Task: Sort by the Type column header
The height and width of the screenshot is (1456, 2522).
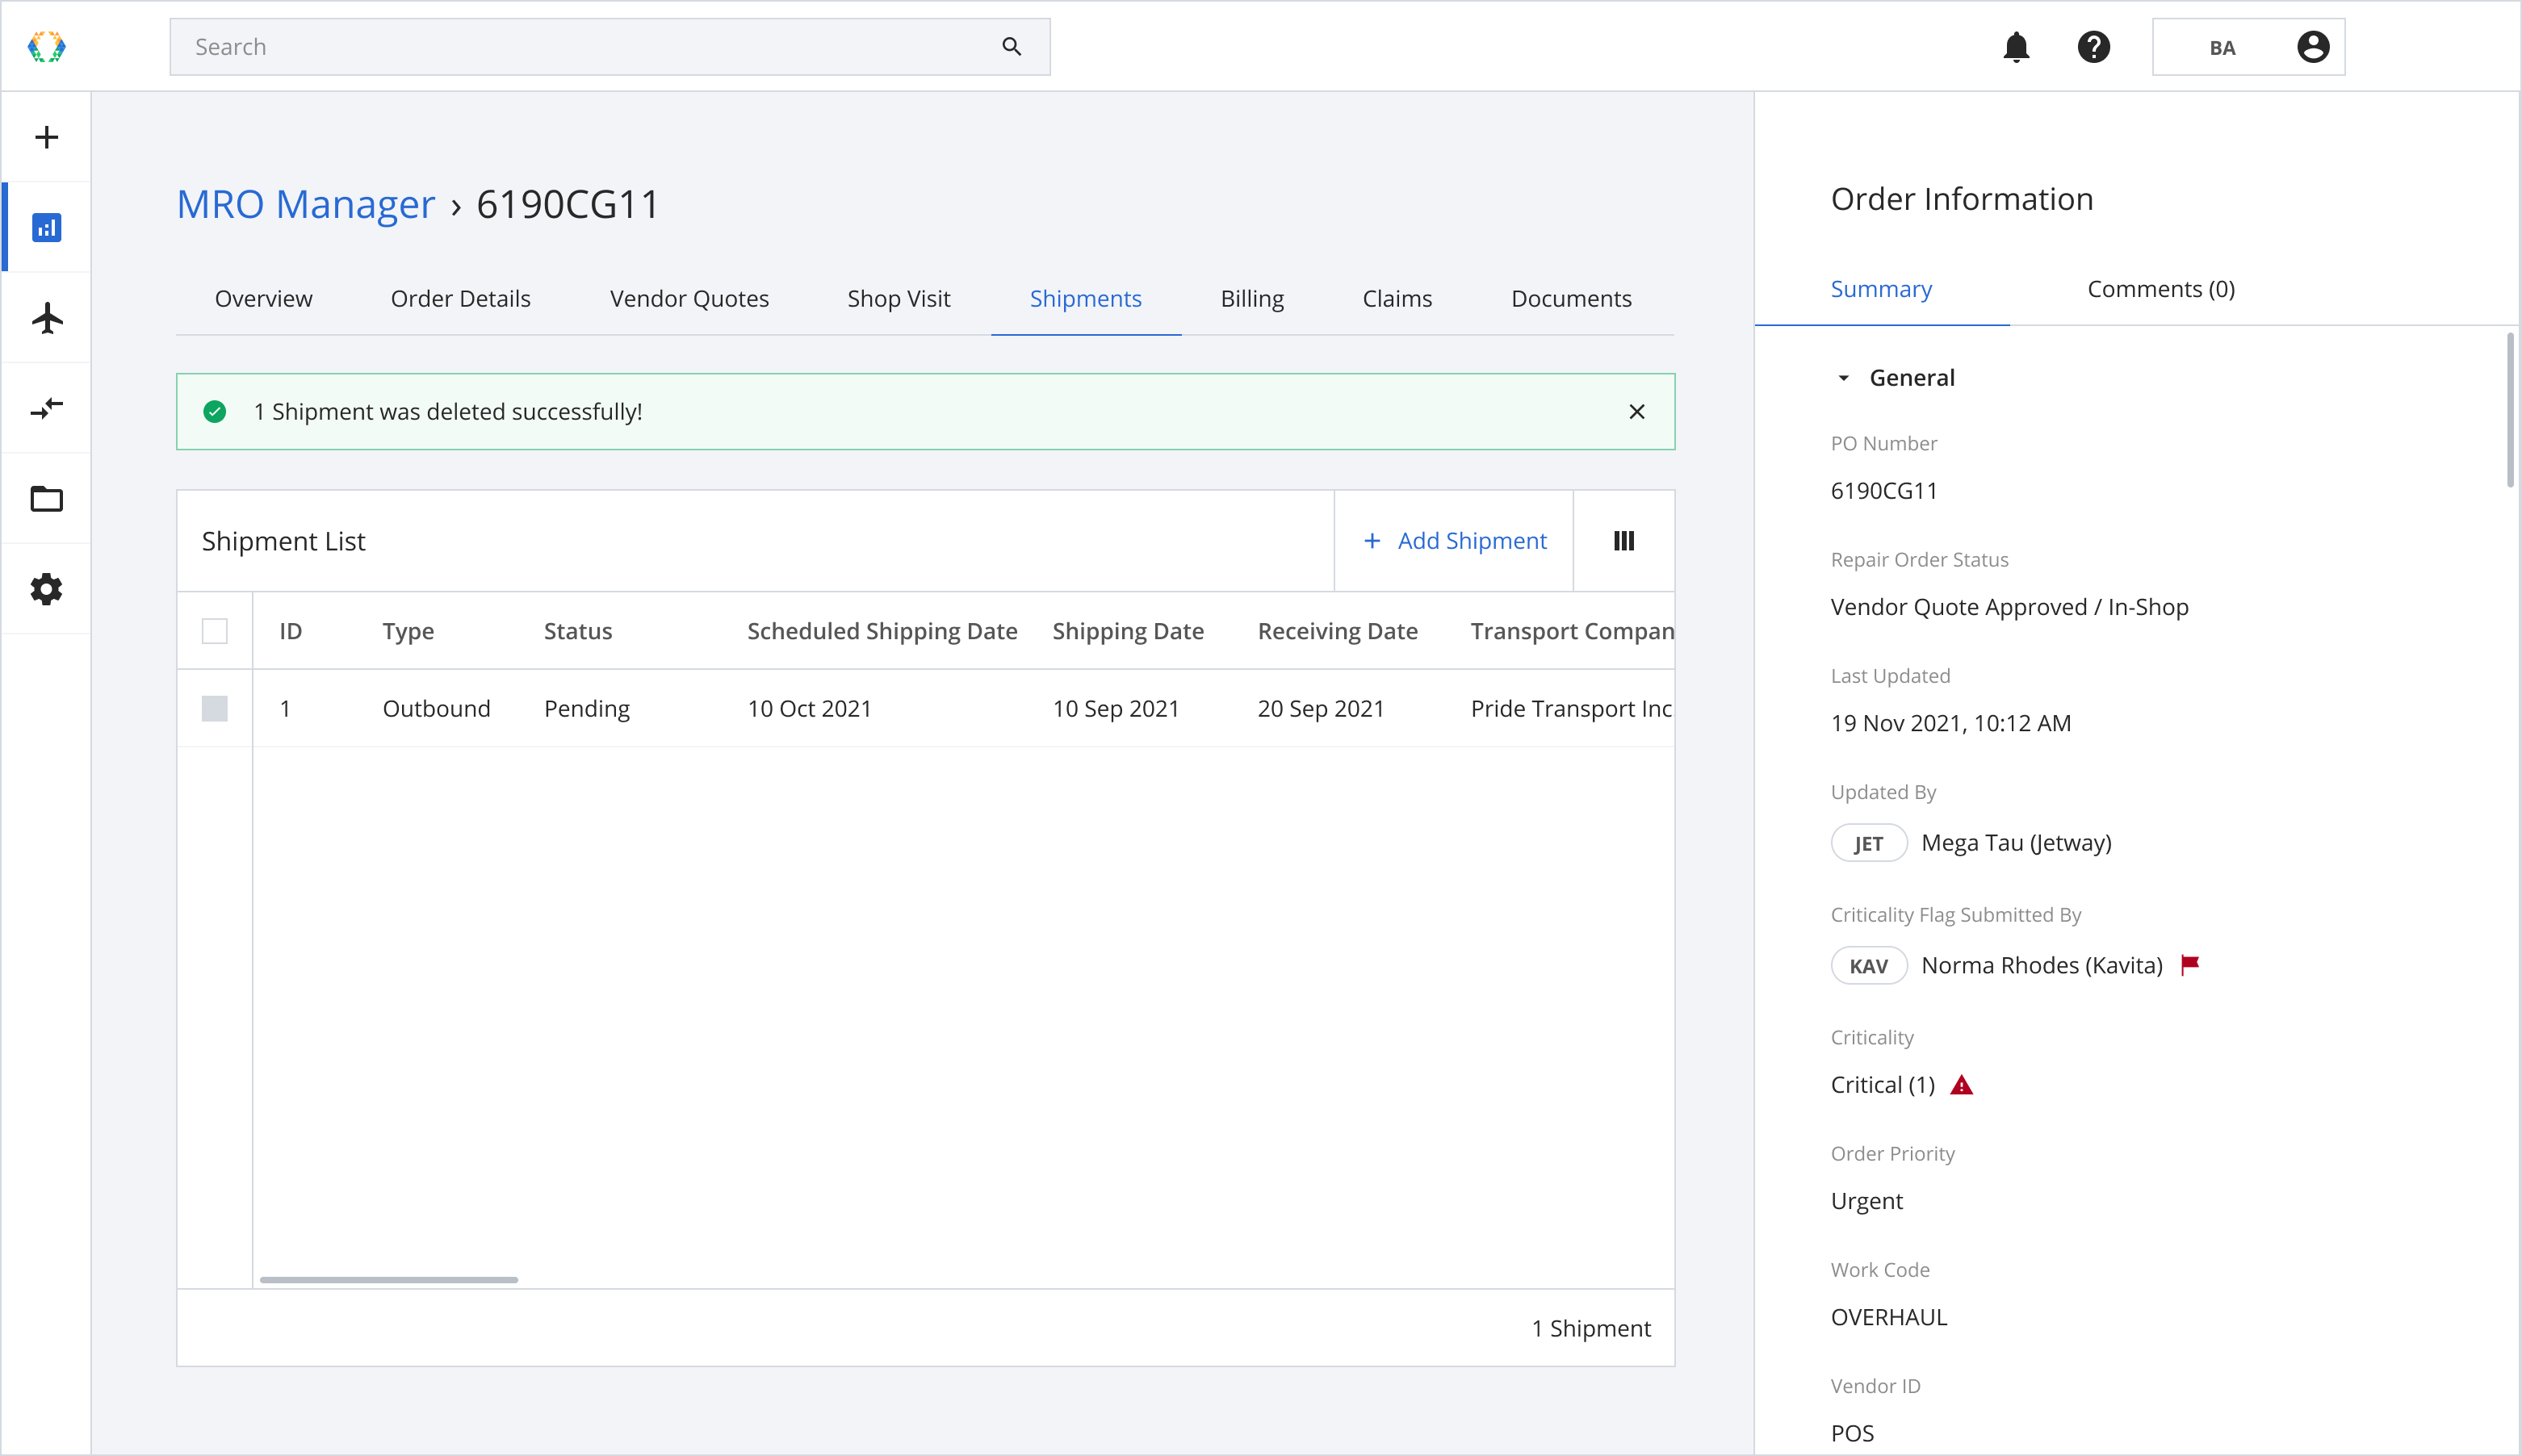Action: pyautogui.click(x=408, y=631)
